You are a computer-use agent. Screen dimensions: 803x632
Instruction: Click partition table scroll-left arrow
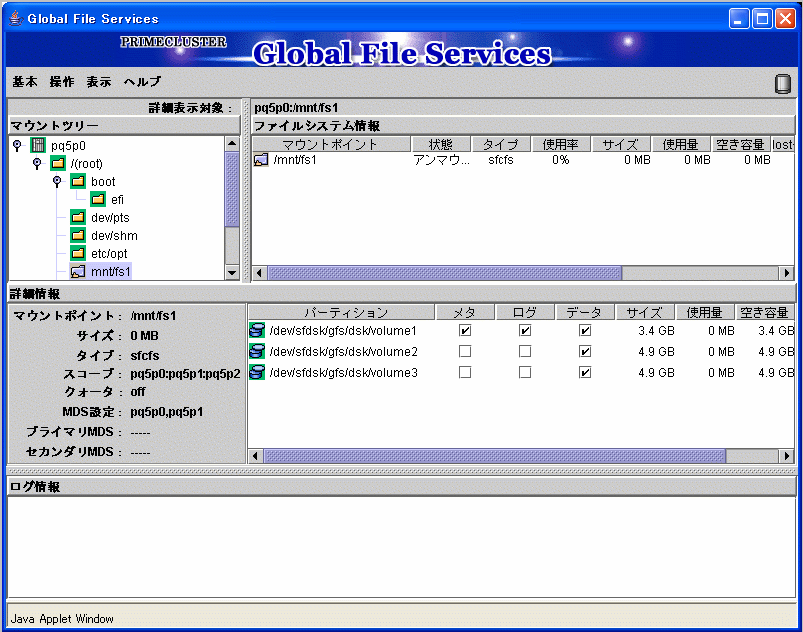click(256, 455)
